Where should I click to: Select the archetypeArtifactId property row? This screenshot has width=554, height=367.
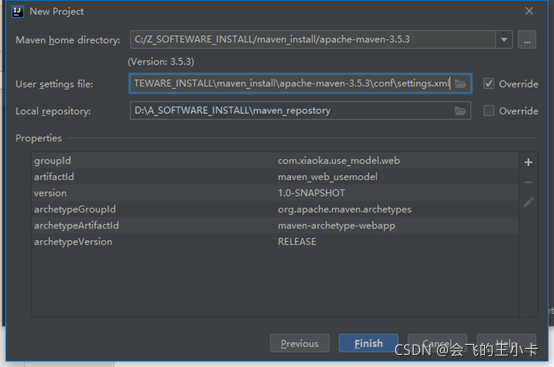pyautogui.click(x=275, y=226)
